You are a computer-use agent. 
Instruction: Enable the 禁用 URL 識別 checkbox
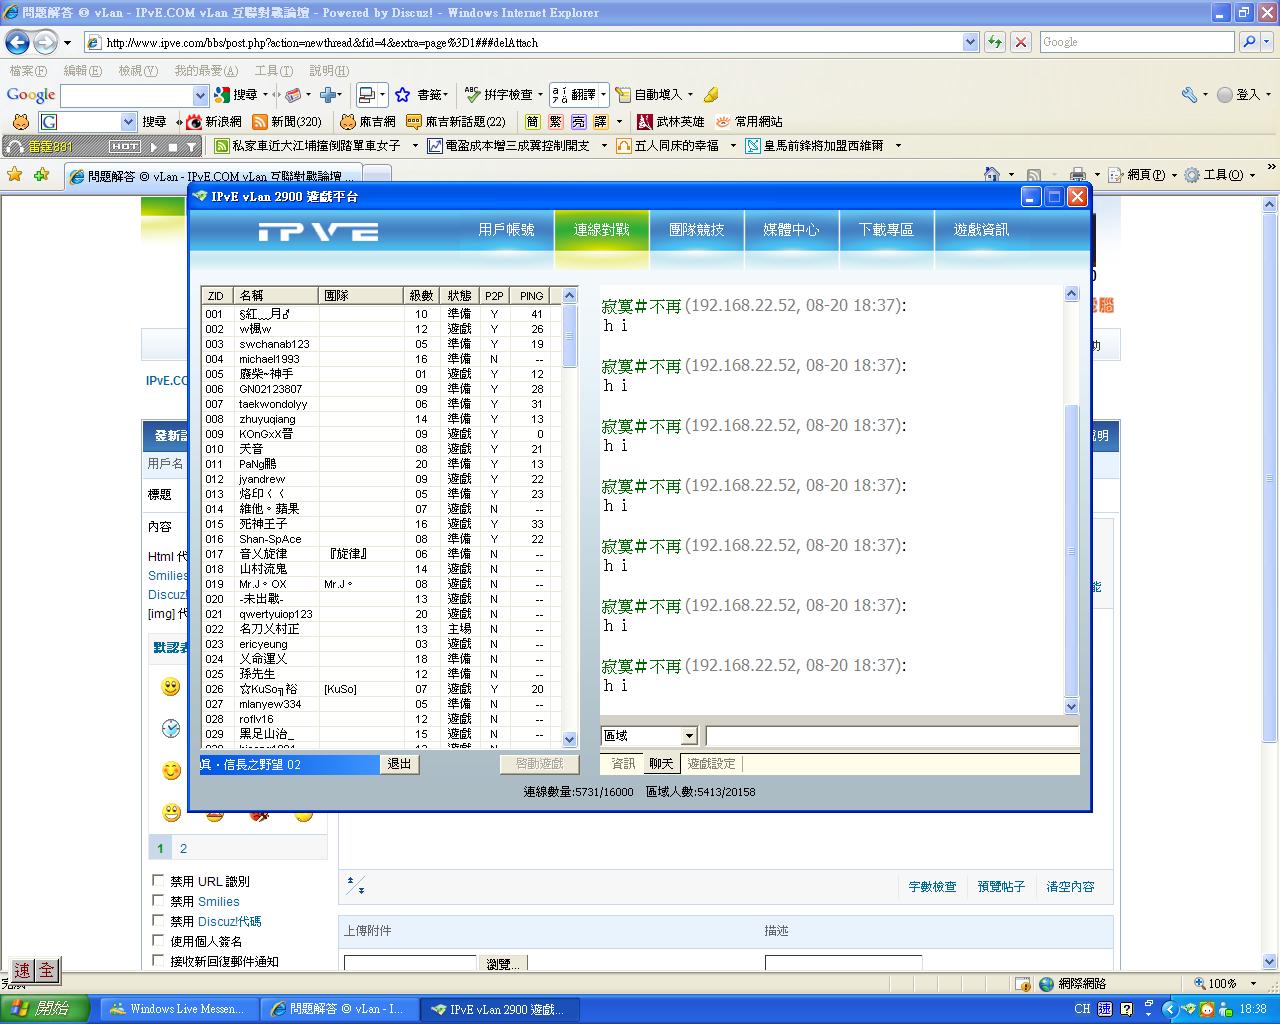click(158, 881)
